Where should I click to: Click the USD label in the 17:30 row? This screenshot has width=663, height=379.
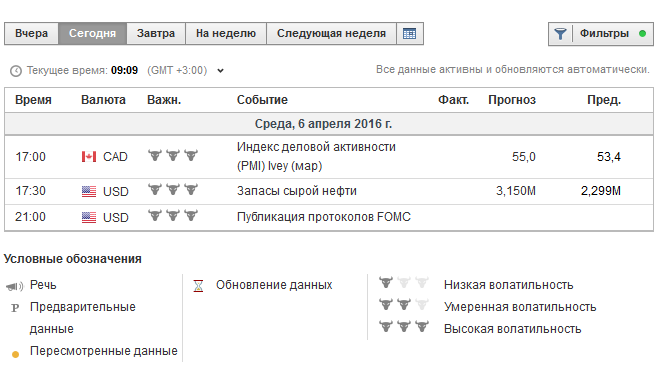[x=116, y=192]
